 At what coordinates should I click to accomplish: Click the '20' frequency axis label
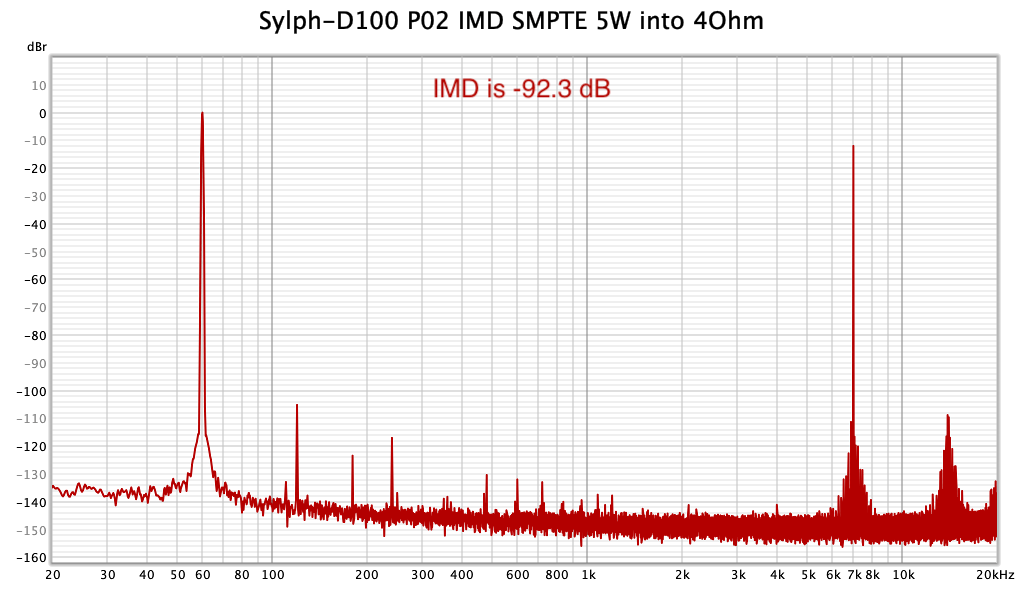point(53,575)
